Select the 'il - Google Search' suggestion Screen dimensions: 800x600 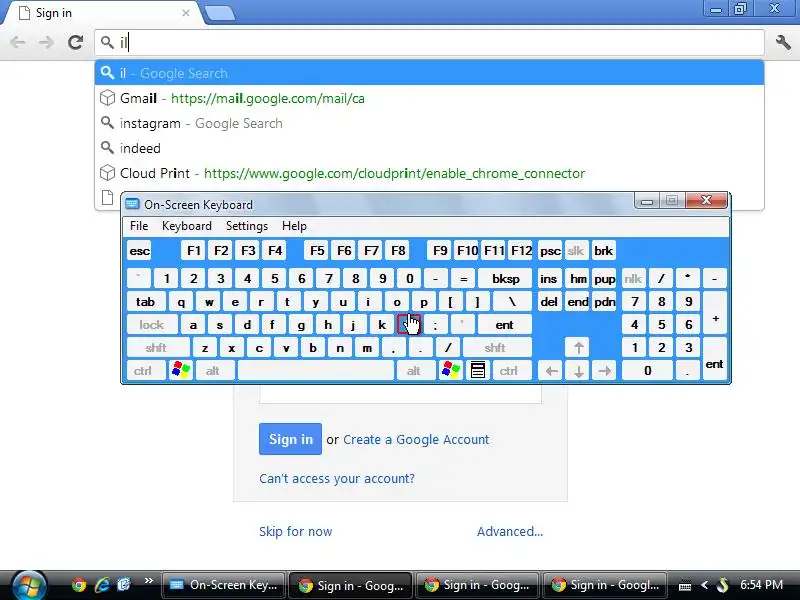coord(429,73)
